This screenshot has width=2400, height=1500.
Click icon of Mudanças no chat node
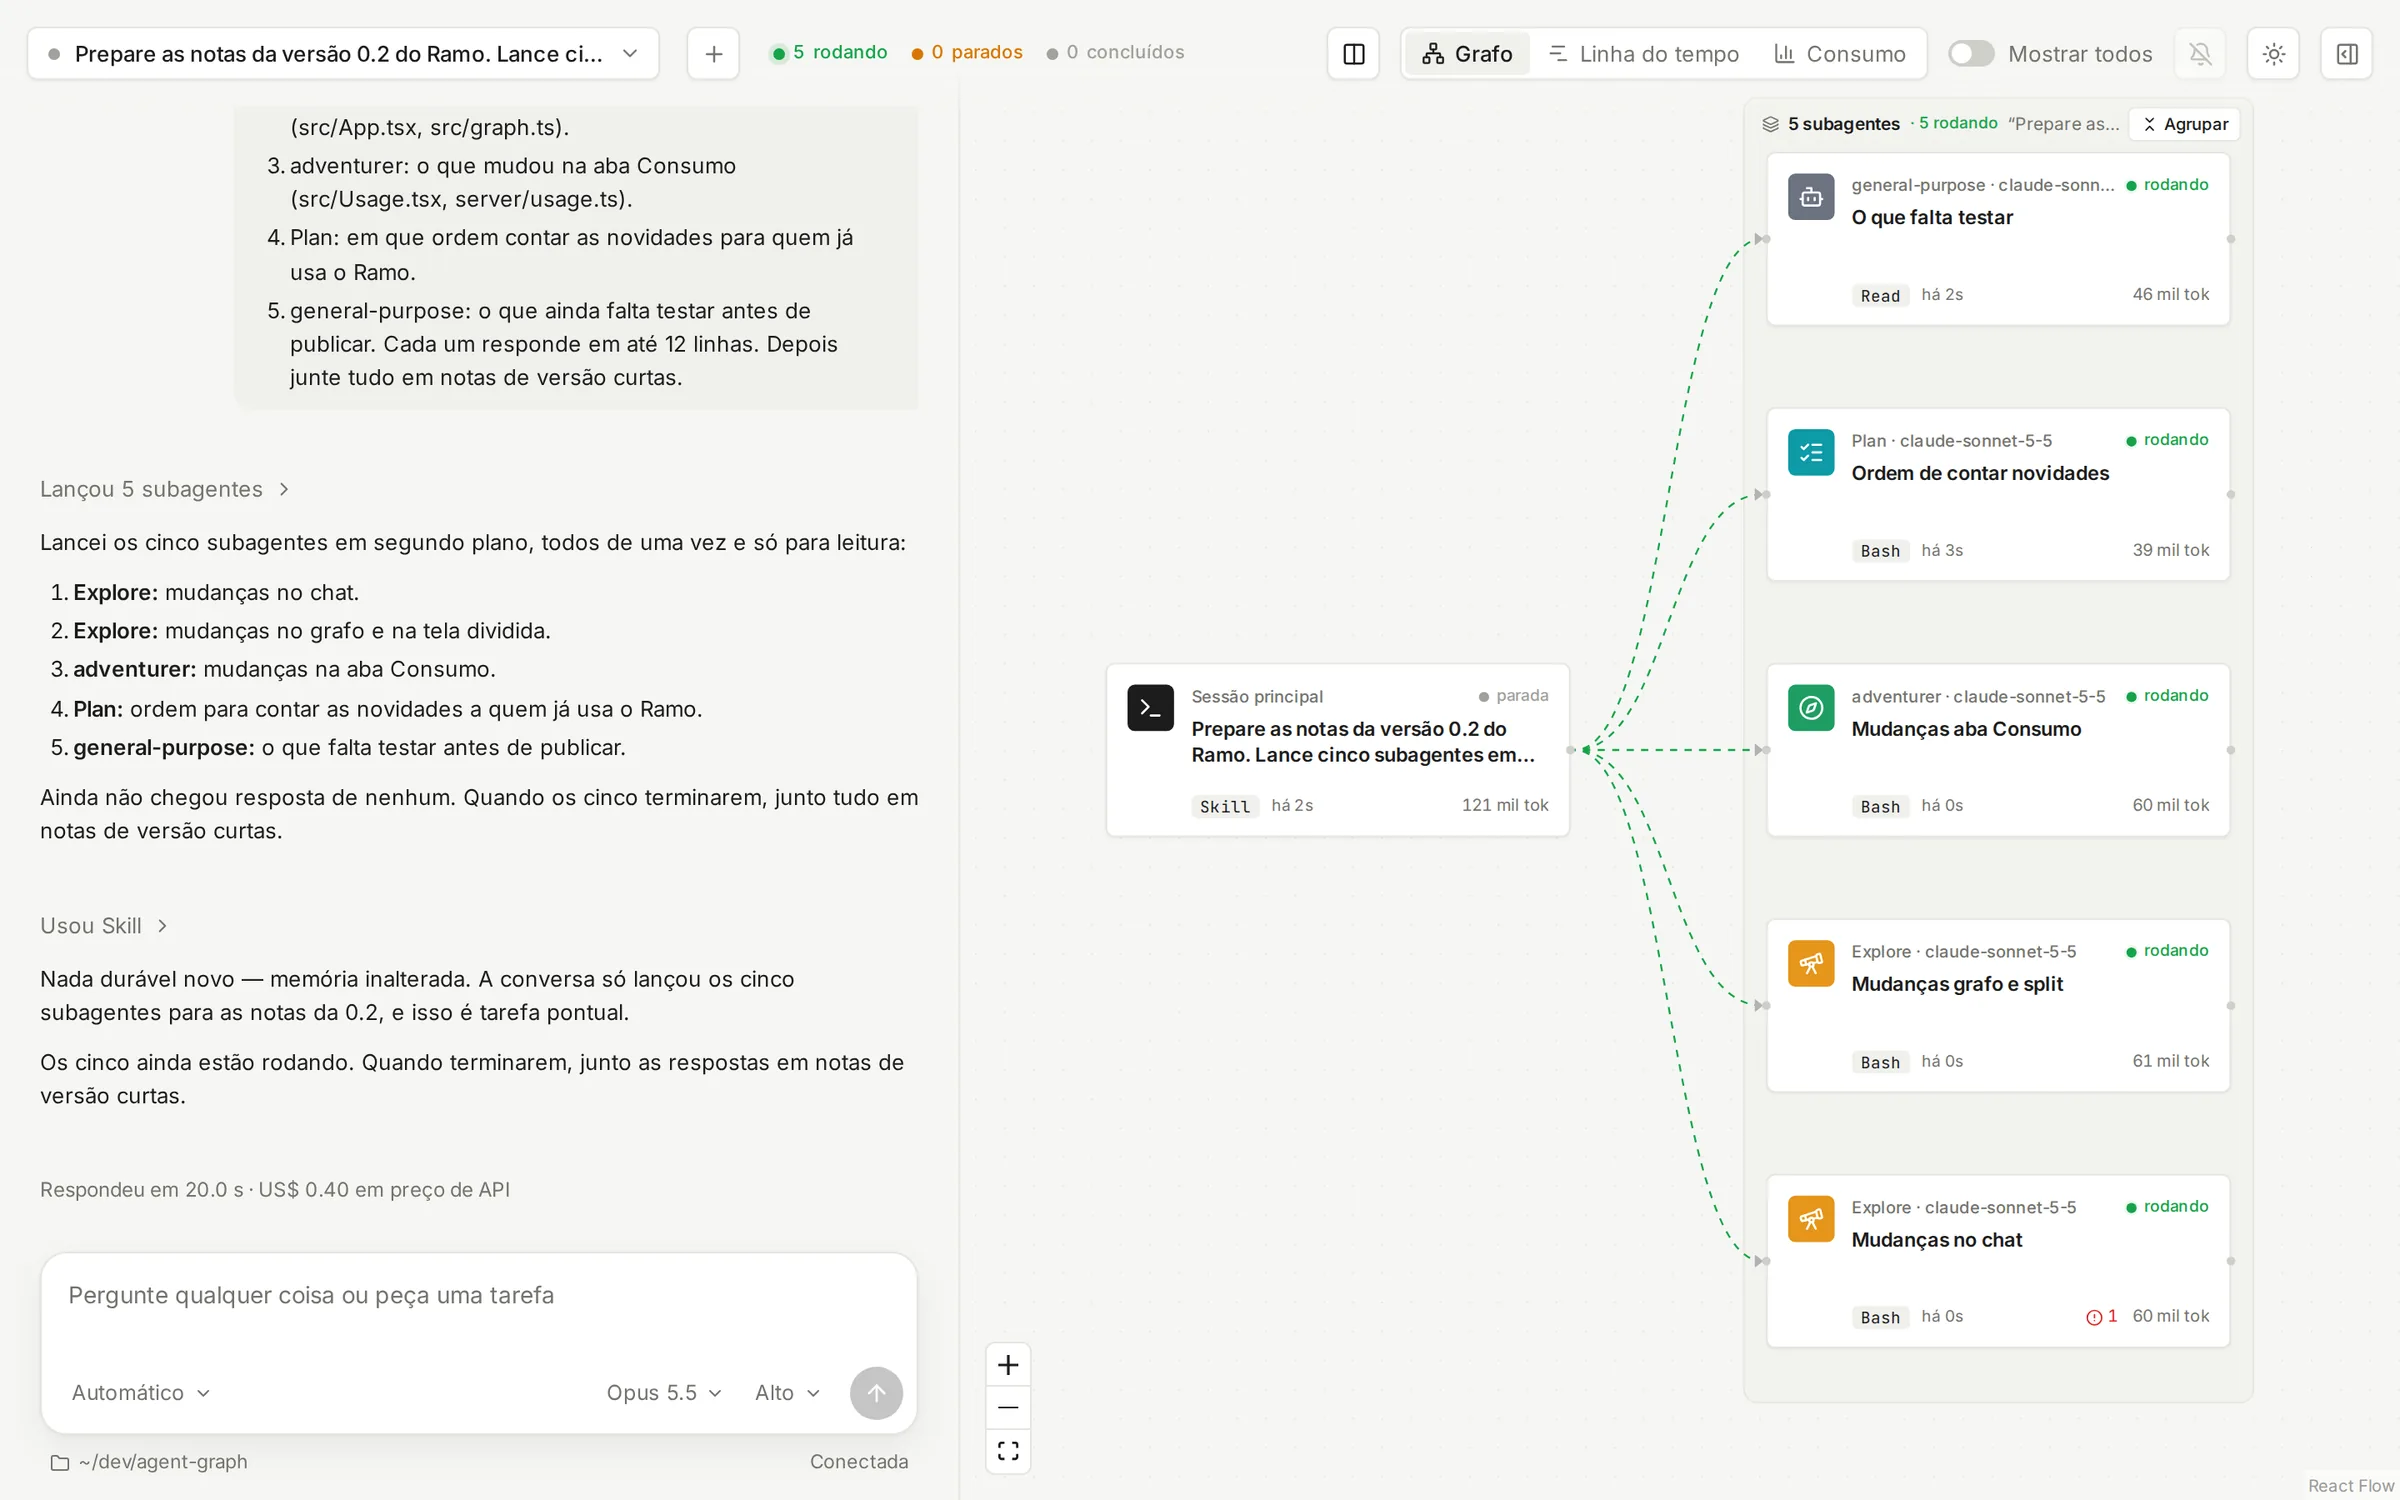[1811, 1219]
